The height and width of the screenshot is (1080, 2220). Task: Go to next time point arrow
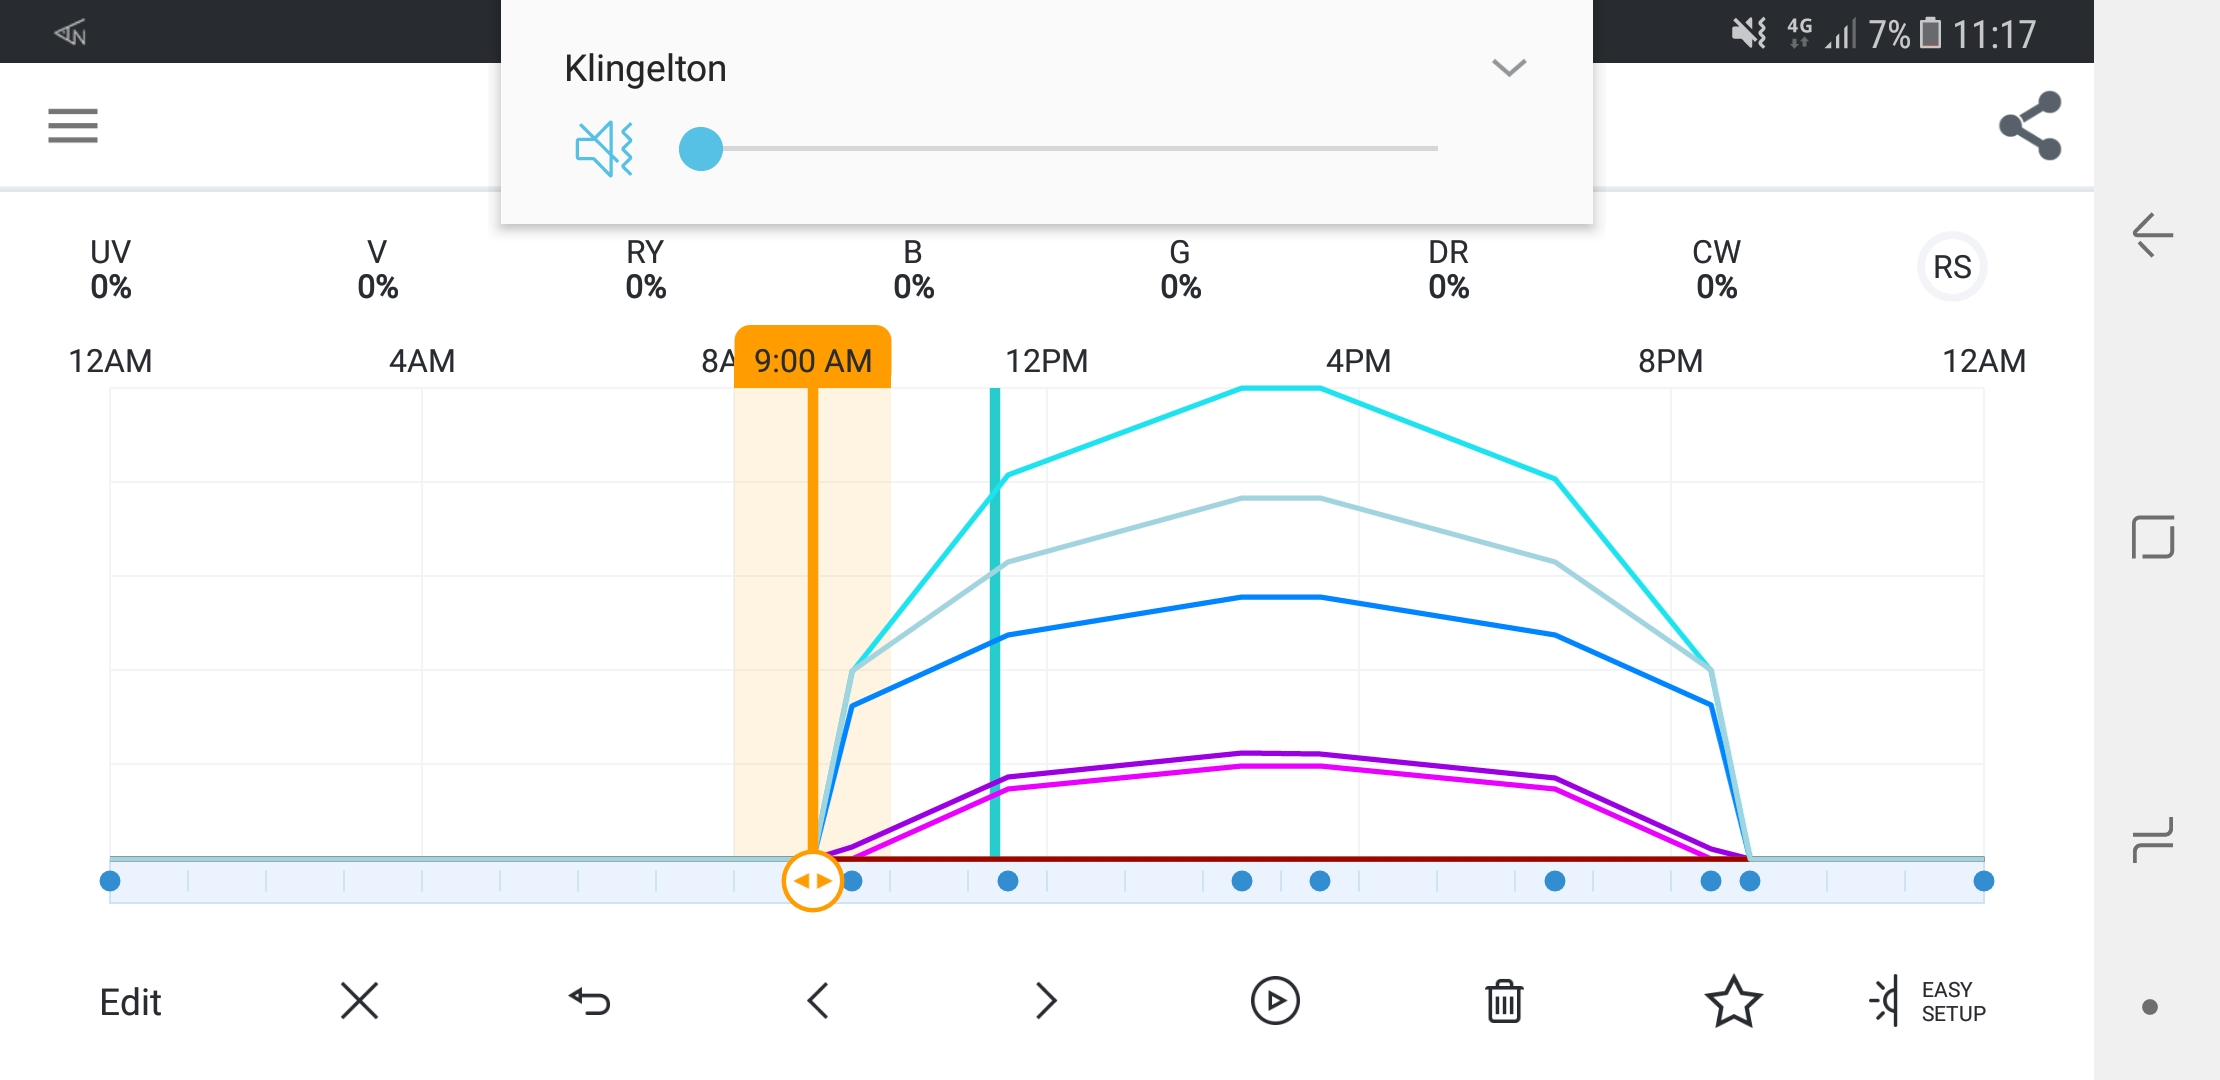click(1046, 1001)
